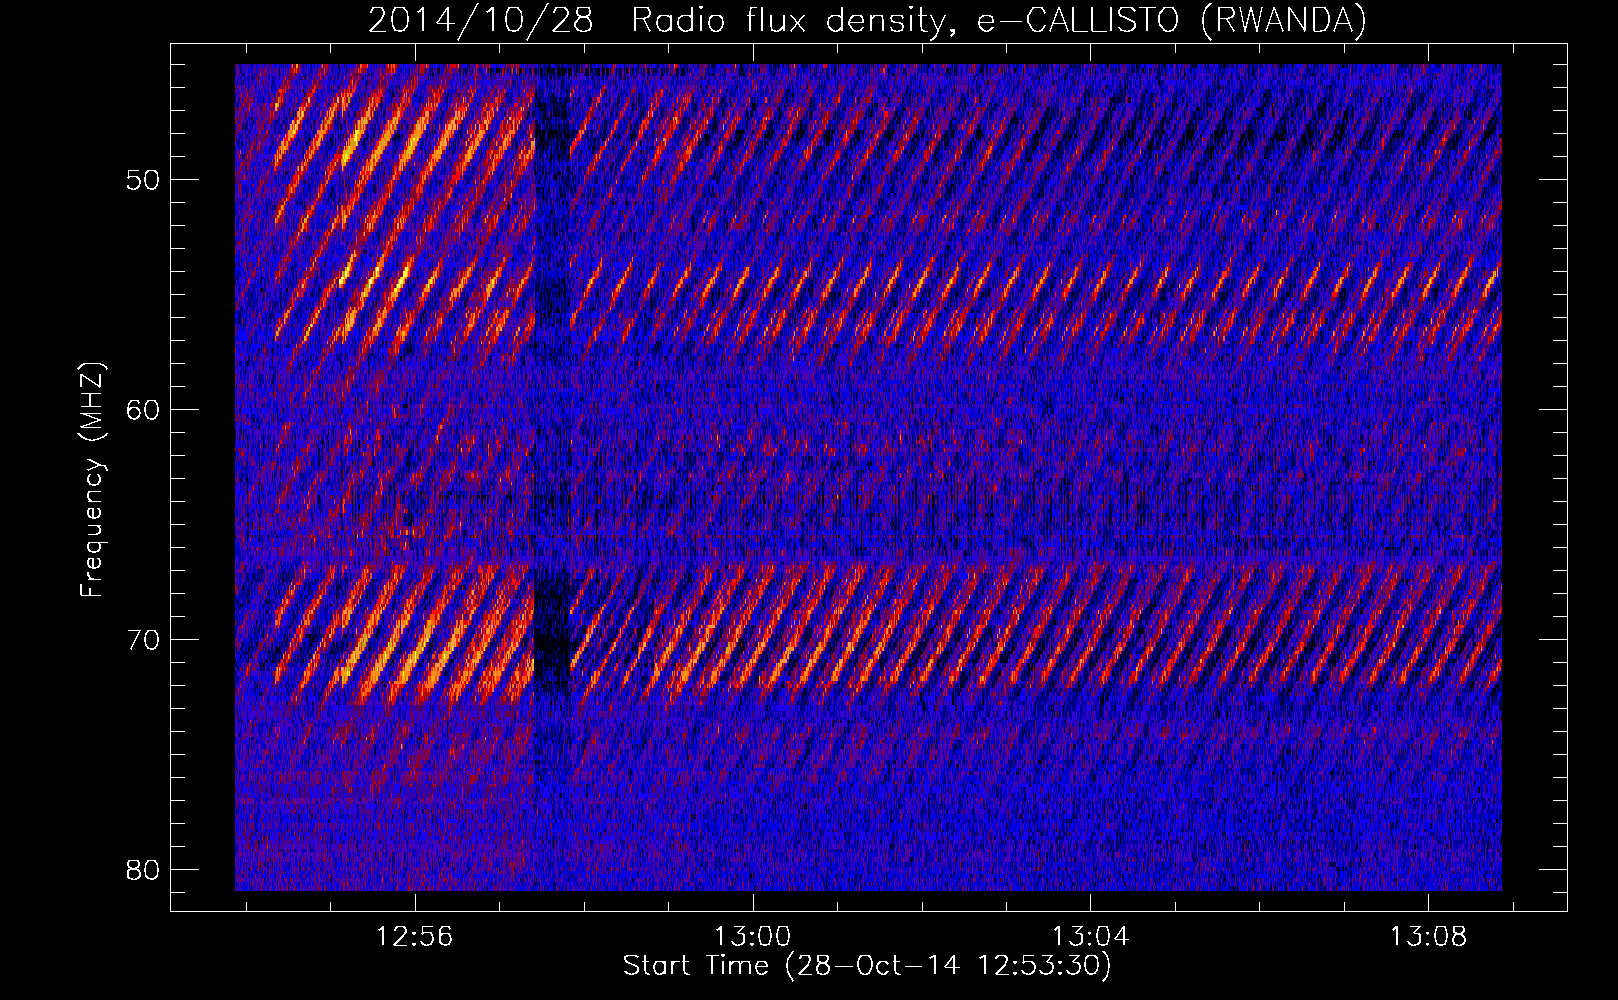Image resolution: width=1618 pixels, height=1000 pixels.
Task: Click the '13:00' time axis label
Action: (752, 937)
